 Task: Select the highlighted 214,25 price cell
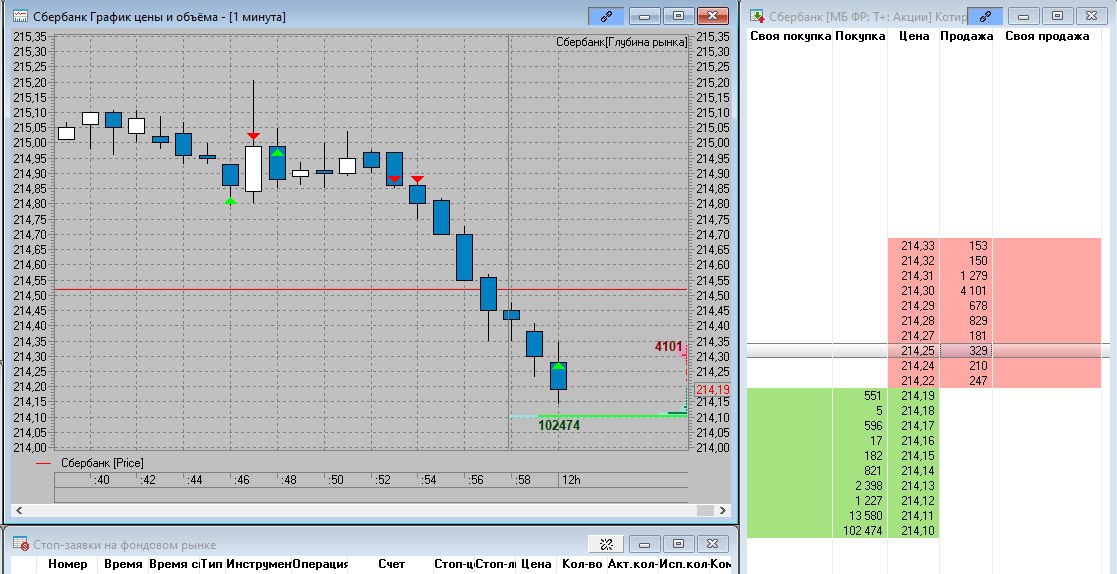914,350
